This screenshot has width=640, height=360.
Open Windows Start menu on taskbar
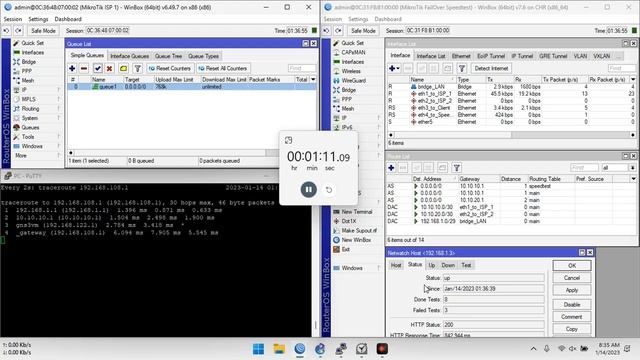click(258, 349)
